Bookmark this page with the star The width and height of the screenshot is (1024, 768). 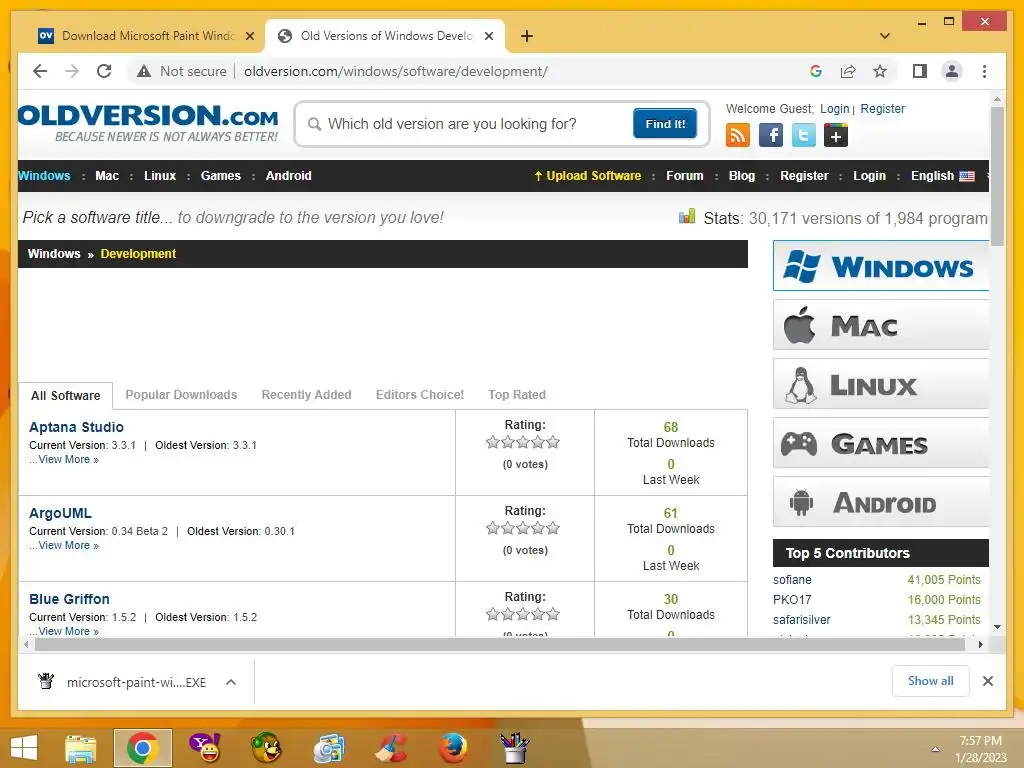(x=880, y=71)
